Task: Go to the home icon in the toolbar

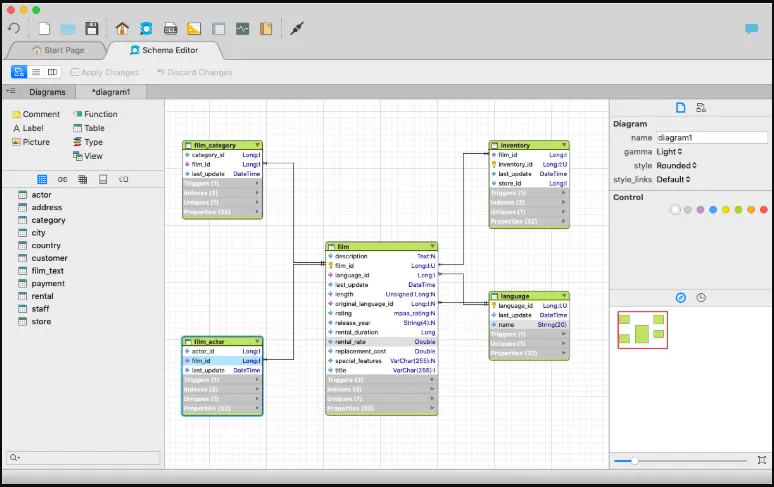Action: (122, 29)
